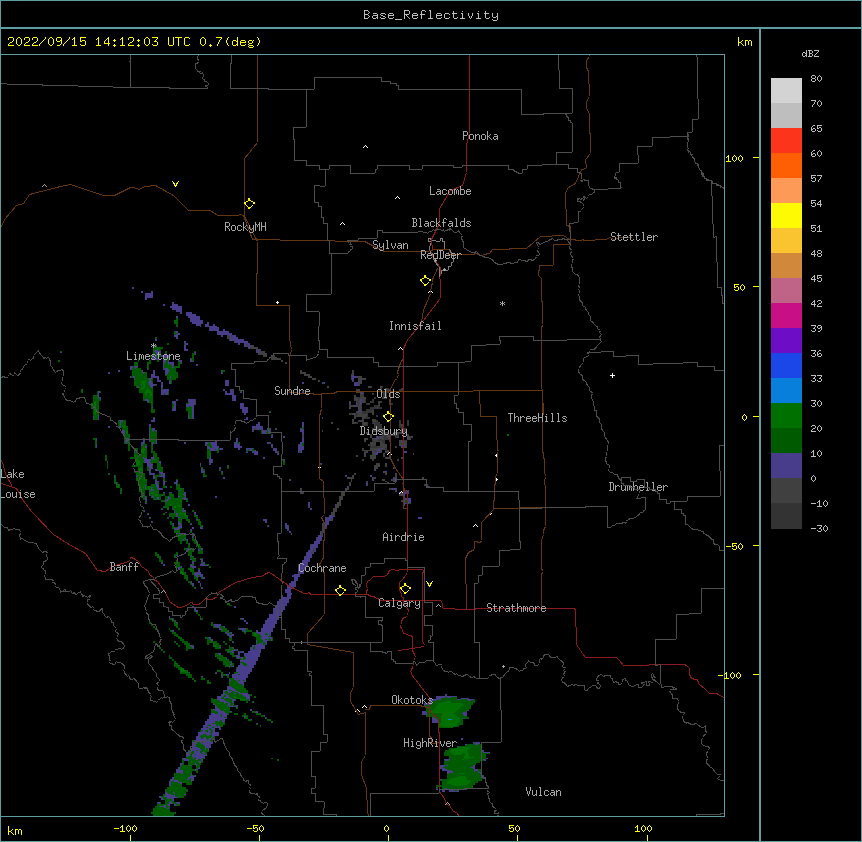Viewport: 862px width, 842px height.
Task: Select the white asterisk marker east of Innisfail
Action: (502, 303)
